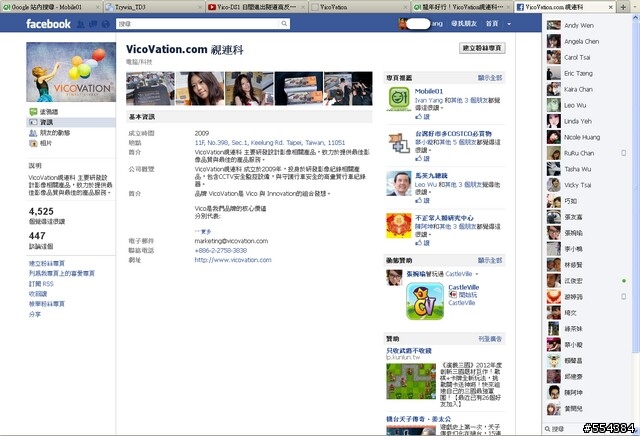Open the friends activity icon in the sidebar
This screenshot has width=640, height=436.
pyautogui.click(x=33, y=133)
